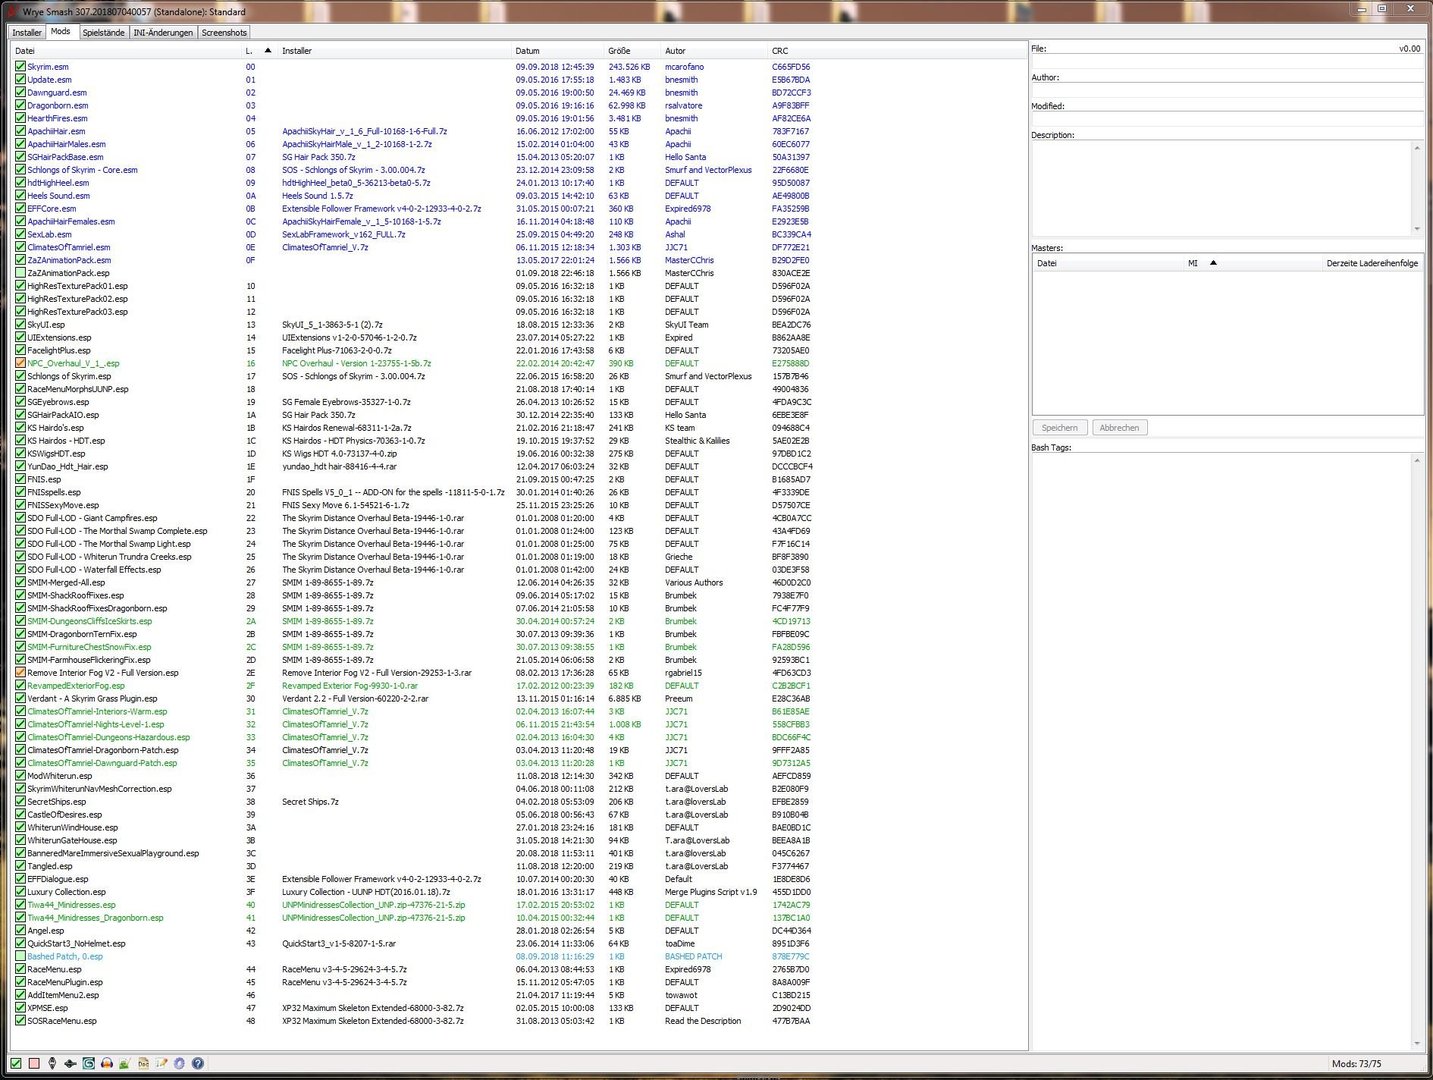Click the Wrye Smash title bar icon
Image resolution: width=1433 pixels, height=1080 pixels.
(x=11, y=11)
